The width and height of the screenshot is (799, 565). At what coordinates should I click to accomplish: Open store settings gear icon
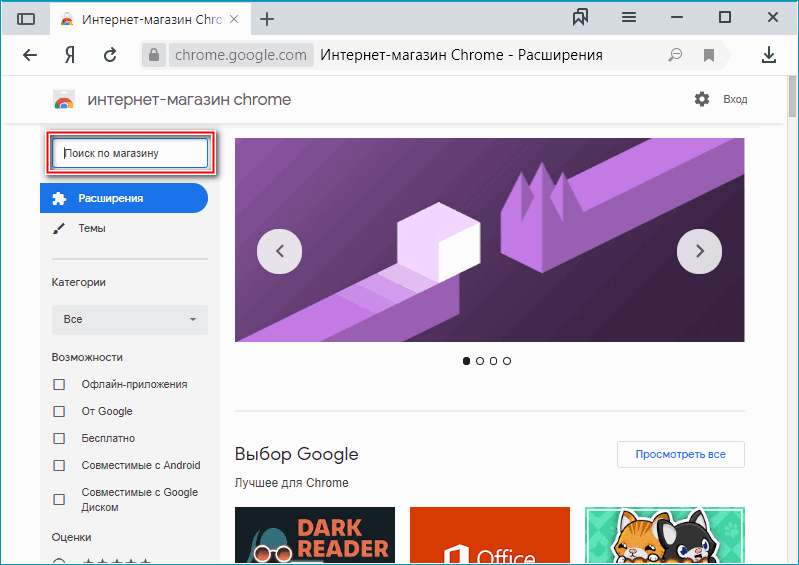(x=702, y=99)
